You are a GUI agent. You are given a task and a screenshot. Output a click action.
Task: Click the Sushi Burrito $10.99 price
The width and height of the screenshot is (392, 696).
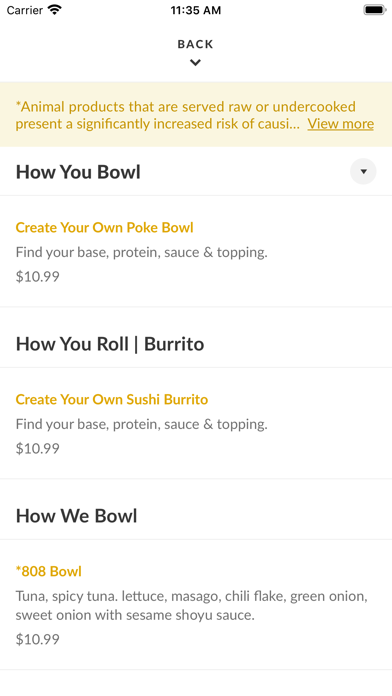(x=38, y=448)
